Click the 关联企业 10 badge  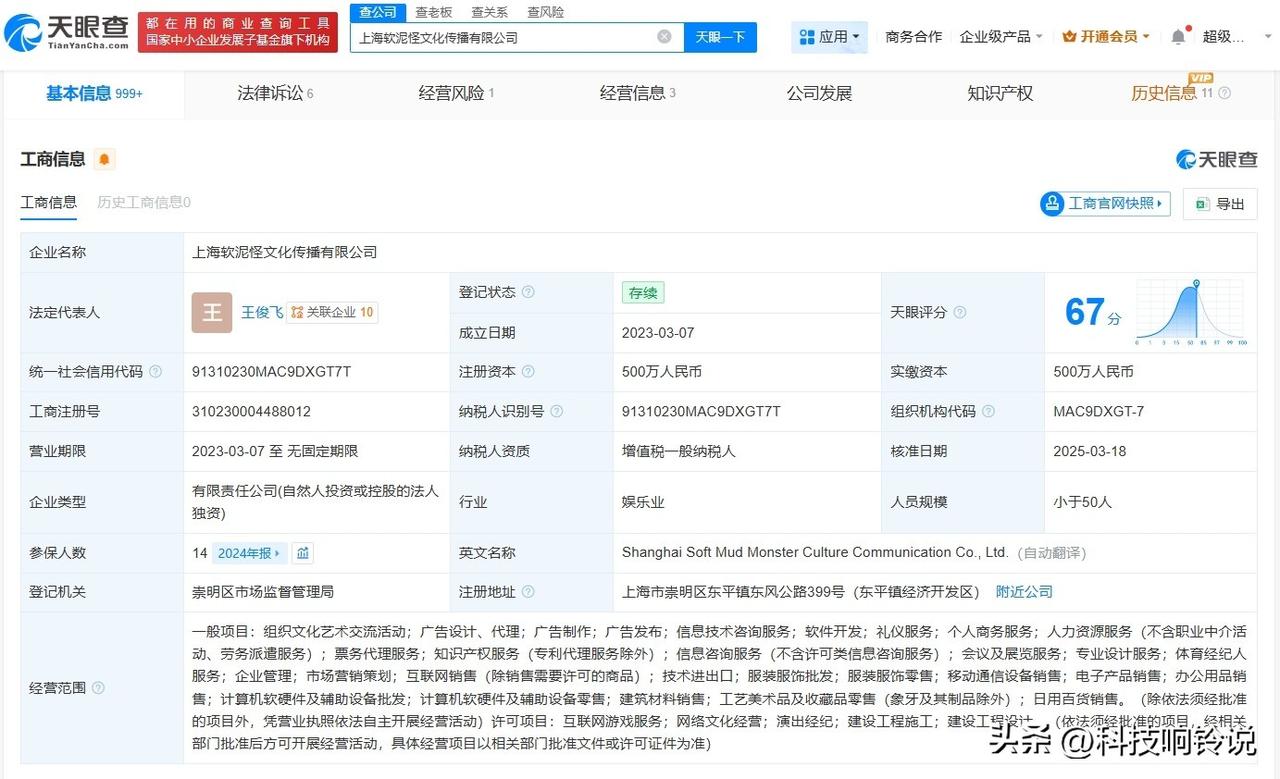332,312
